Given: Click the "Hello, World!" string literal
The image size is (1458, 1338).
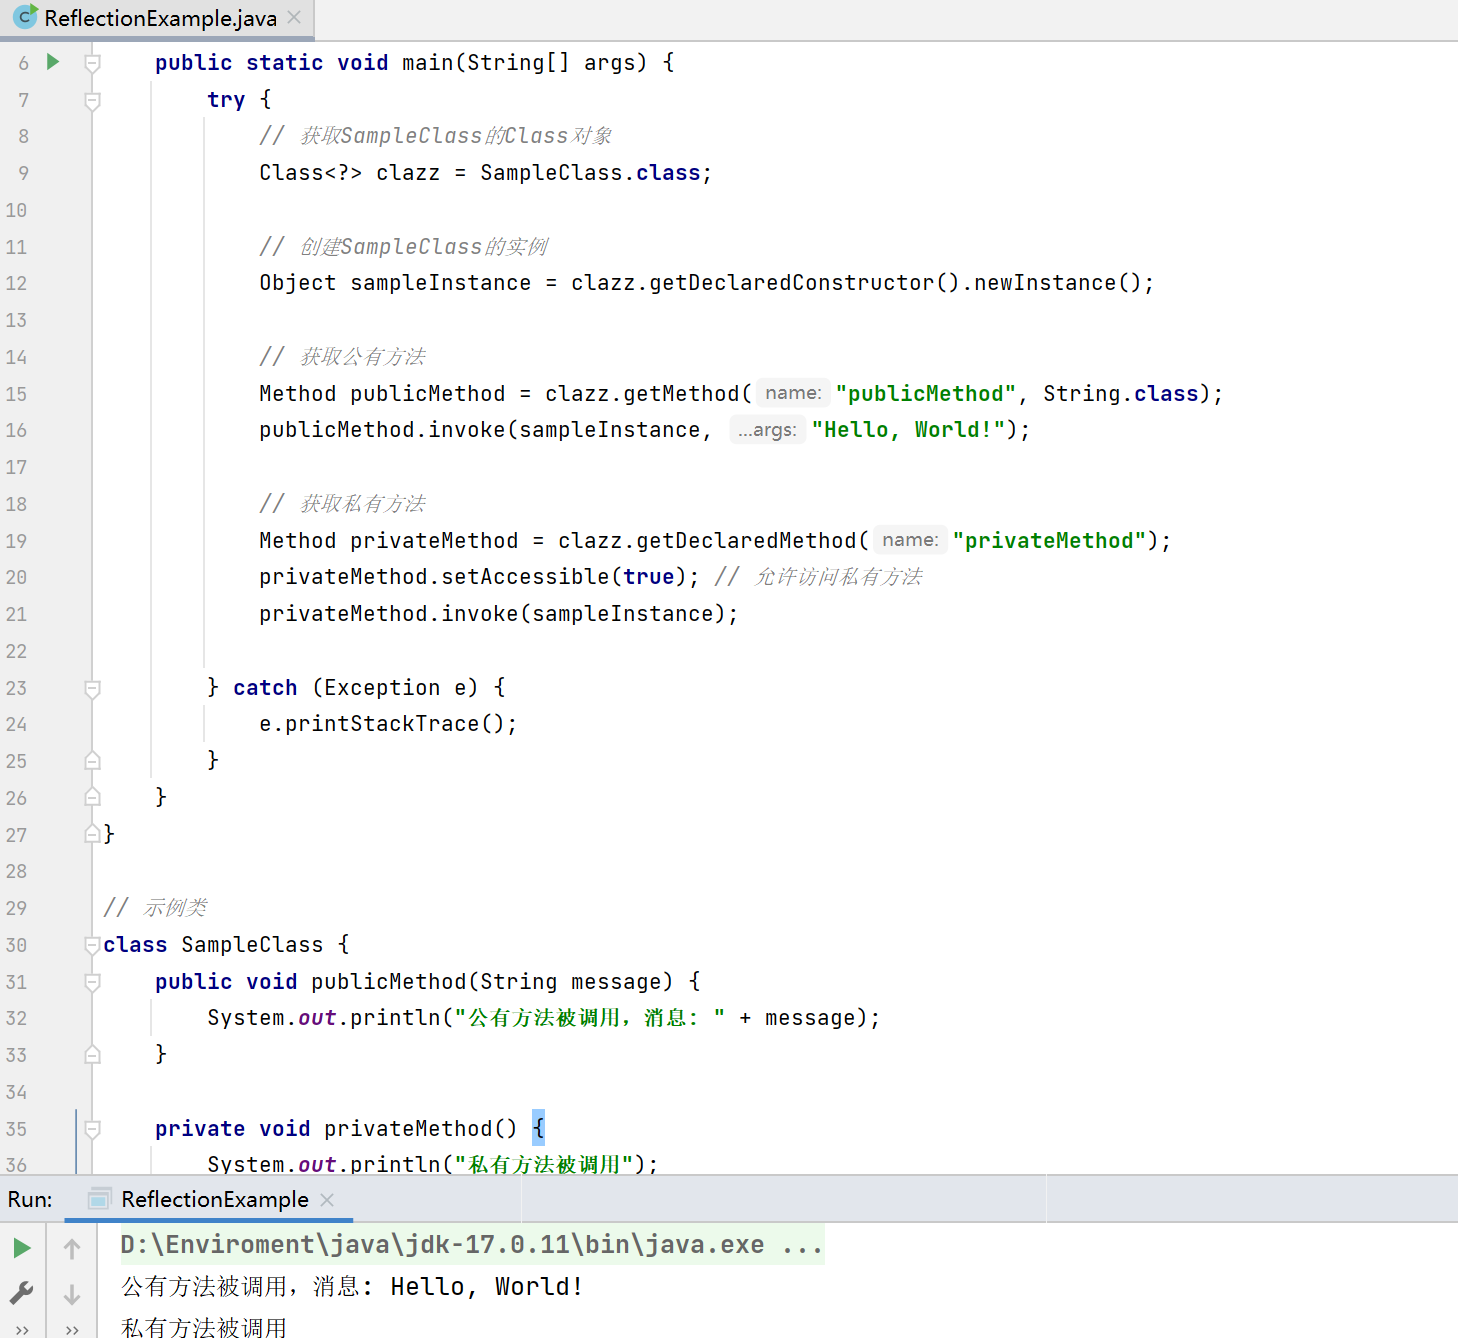Looking at the screenshot, I should (908, 430).
